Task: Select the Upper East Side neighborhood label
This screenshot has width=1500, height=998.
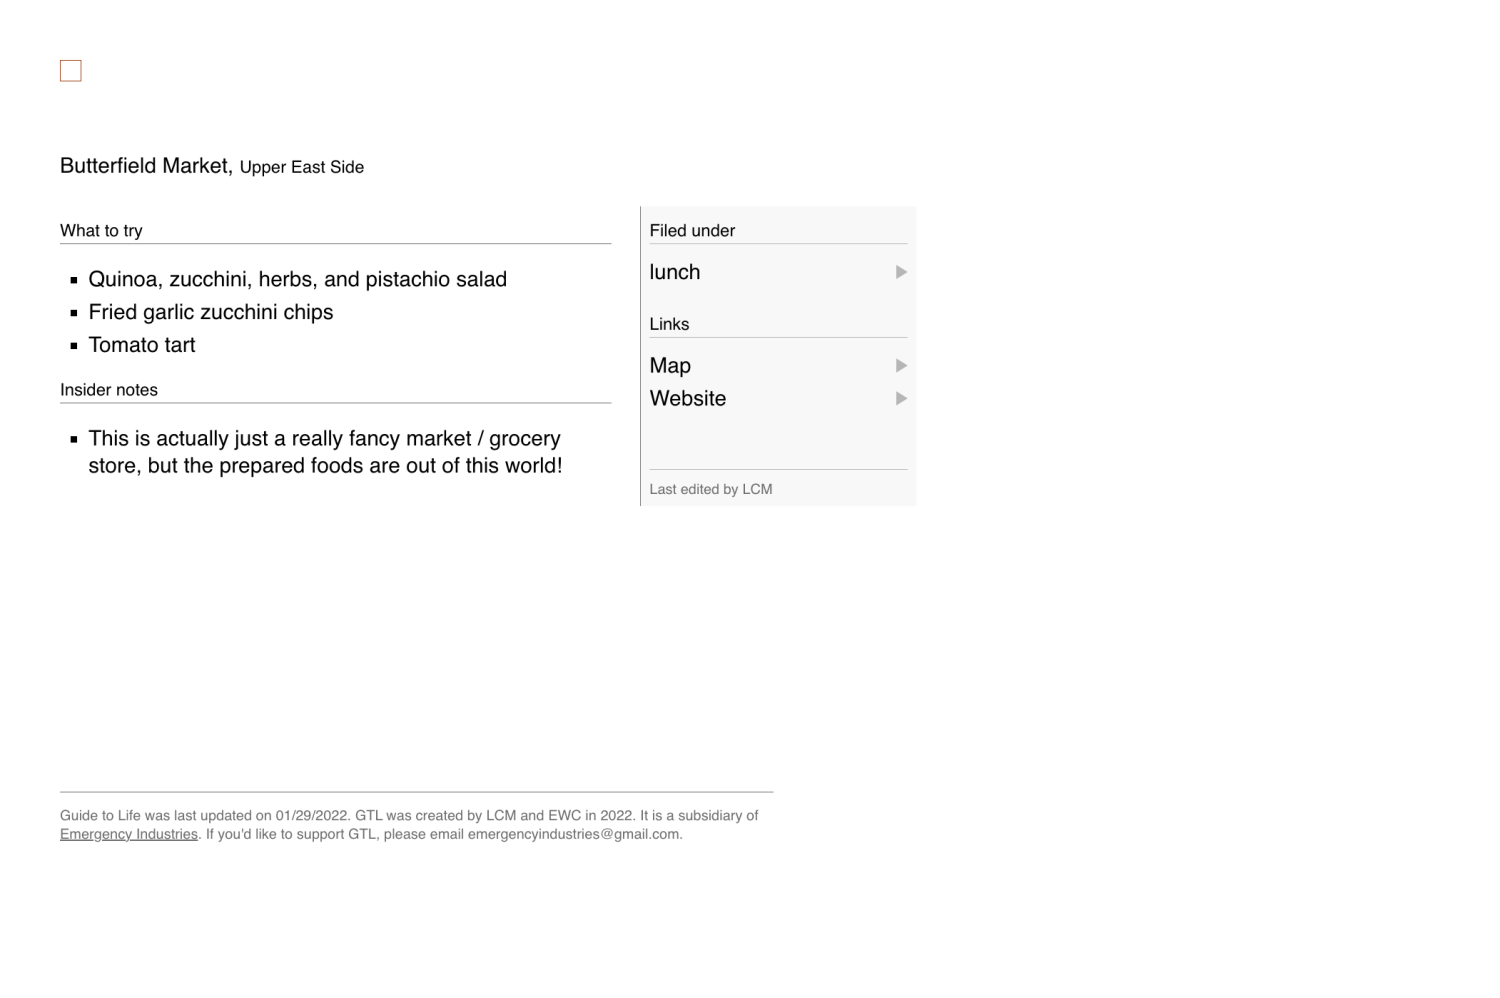Action: coord(302,168)
